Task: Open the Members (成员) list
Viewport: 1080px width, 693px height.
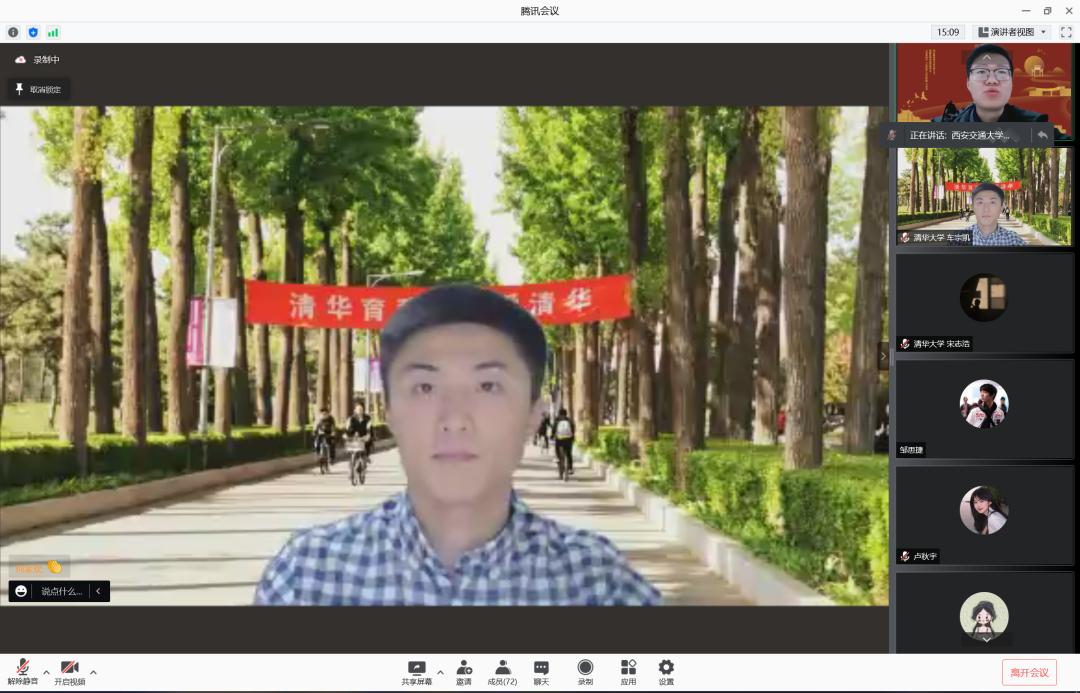Action: pos(502,671)
